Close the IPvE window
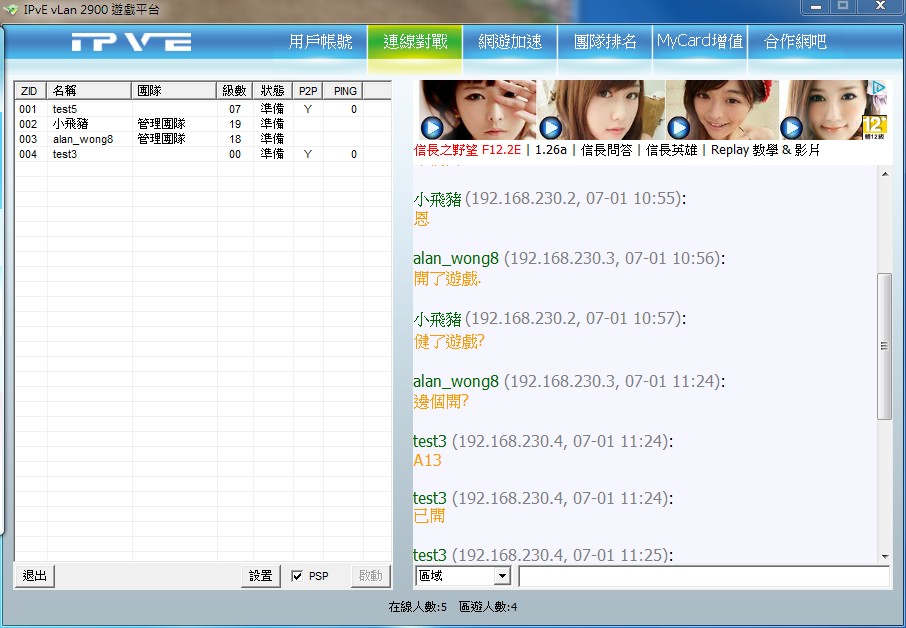 [x=881, y=6]
